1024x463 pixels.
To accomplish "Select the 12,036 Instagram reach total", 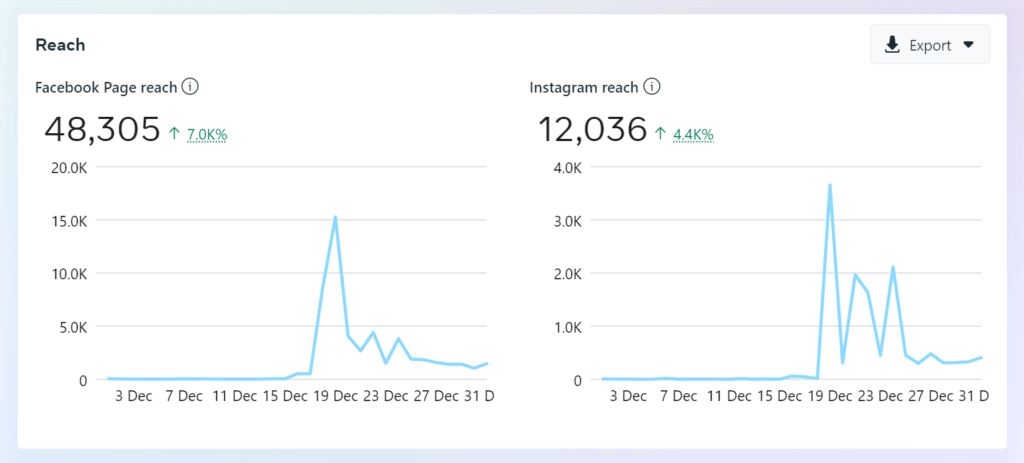I will pyautogui.click(x=592, y=129).
